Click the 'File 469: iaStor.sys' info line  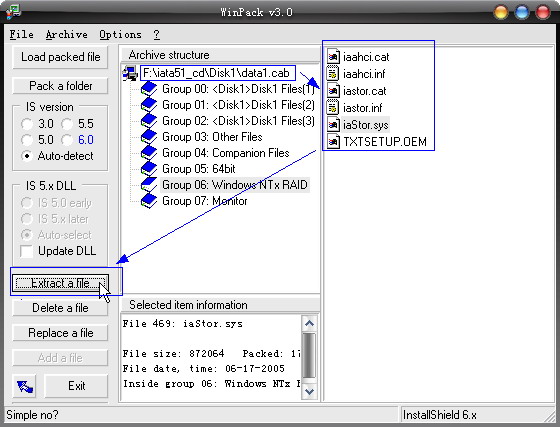[x=182, y=324]
